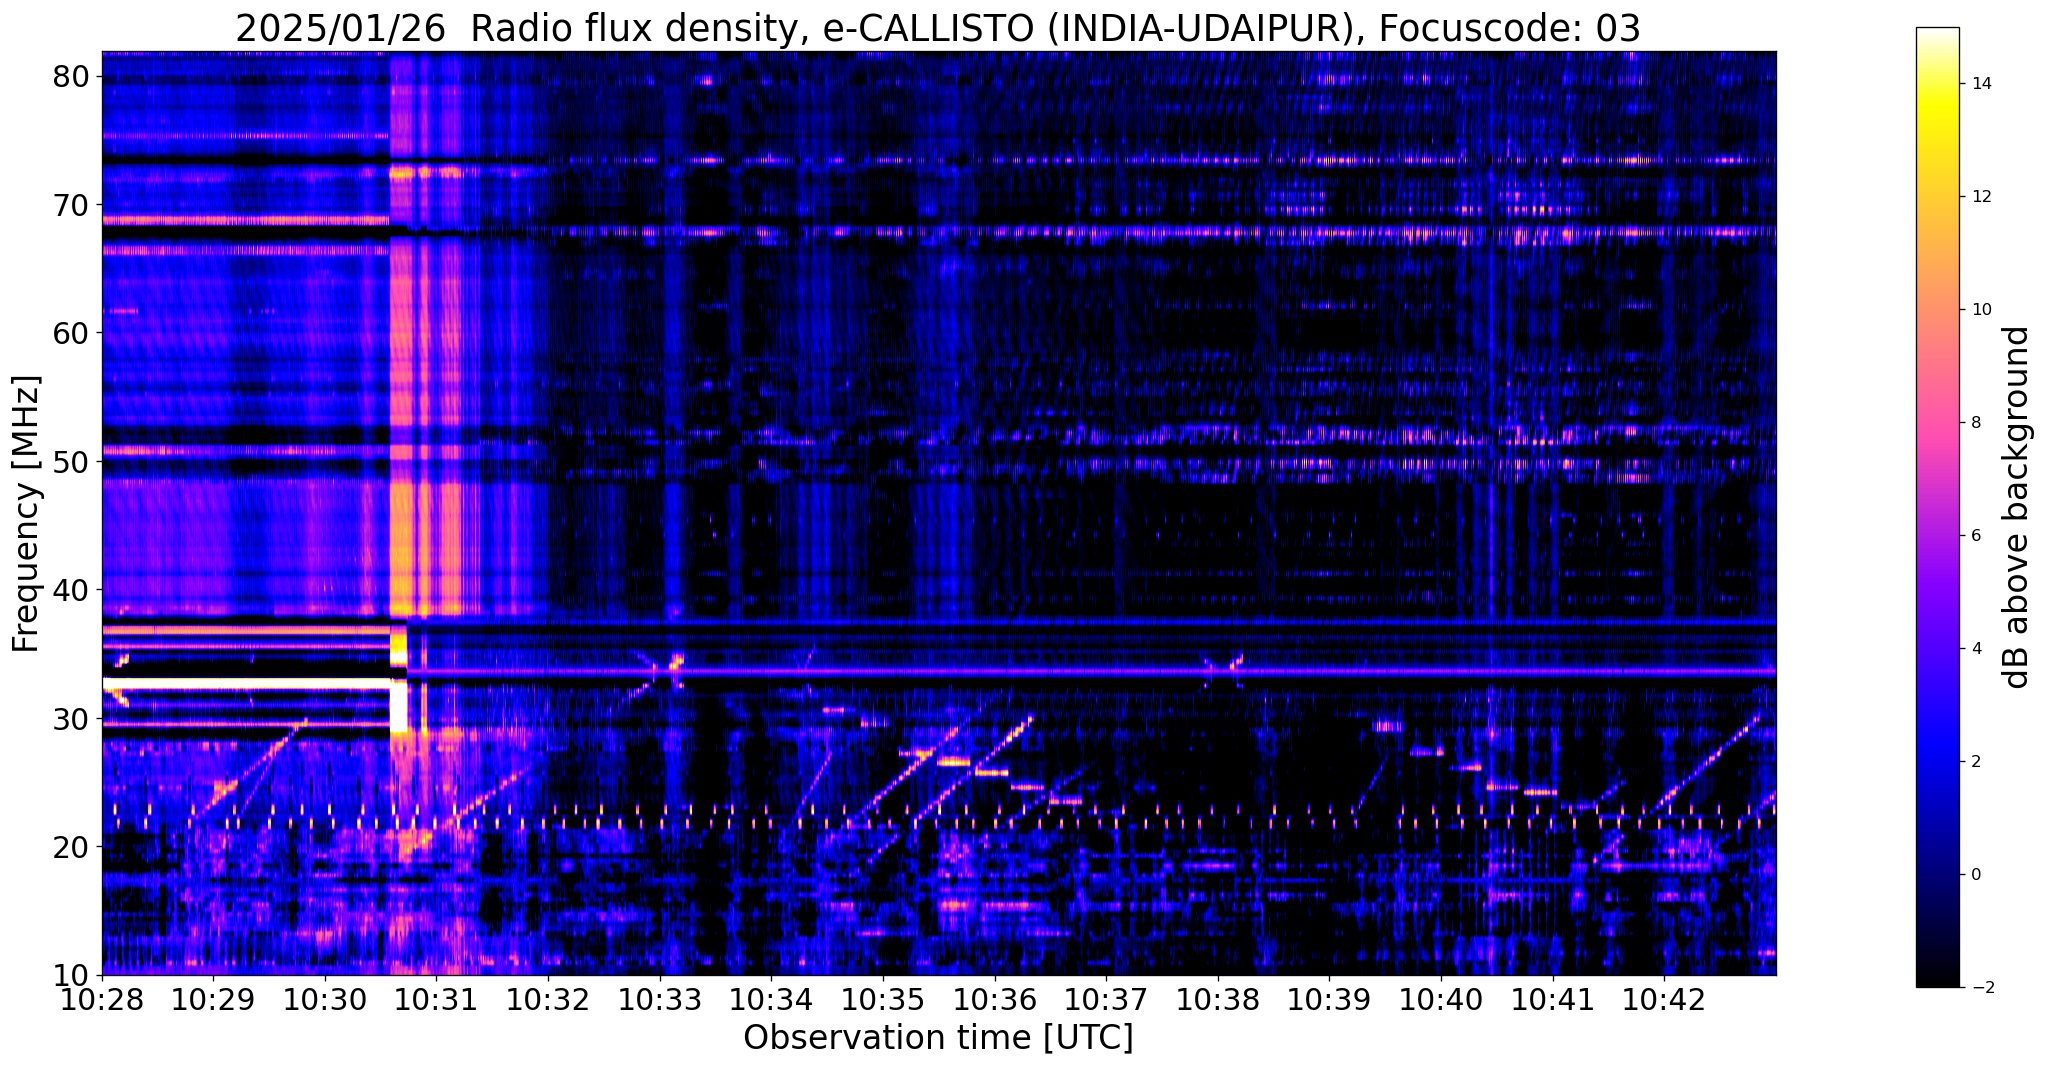Click the plot title mentioning INDIA-UDAIPUR

(x=938, y=29)
